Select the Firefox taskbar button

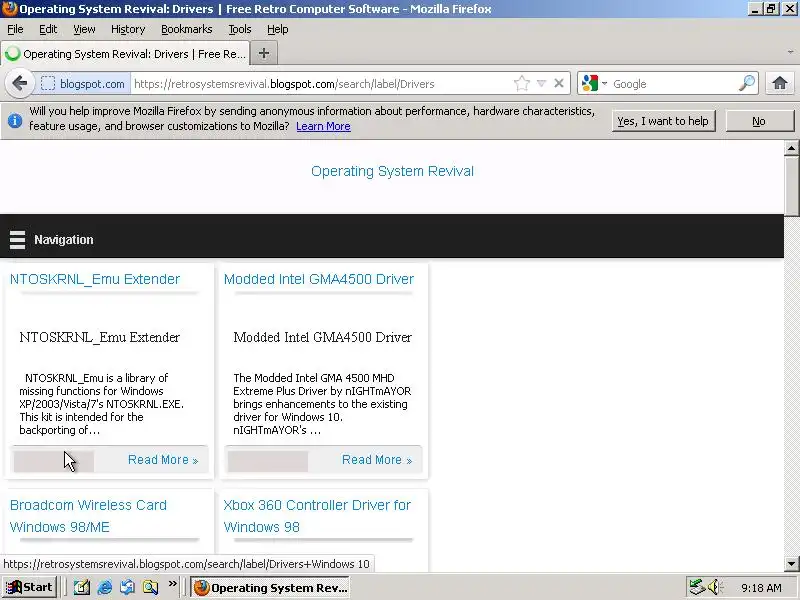(x=271, y=587)
